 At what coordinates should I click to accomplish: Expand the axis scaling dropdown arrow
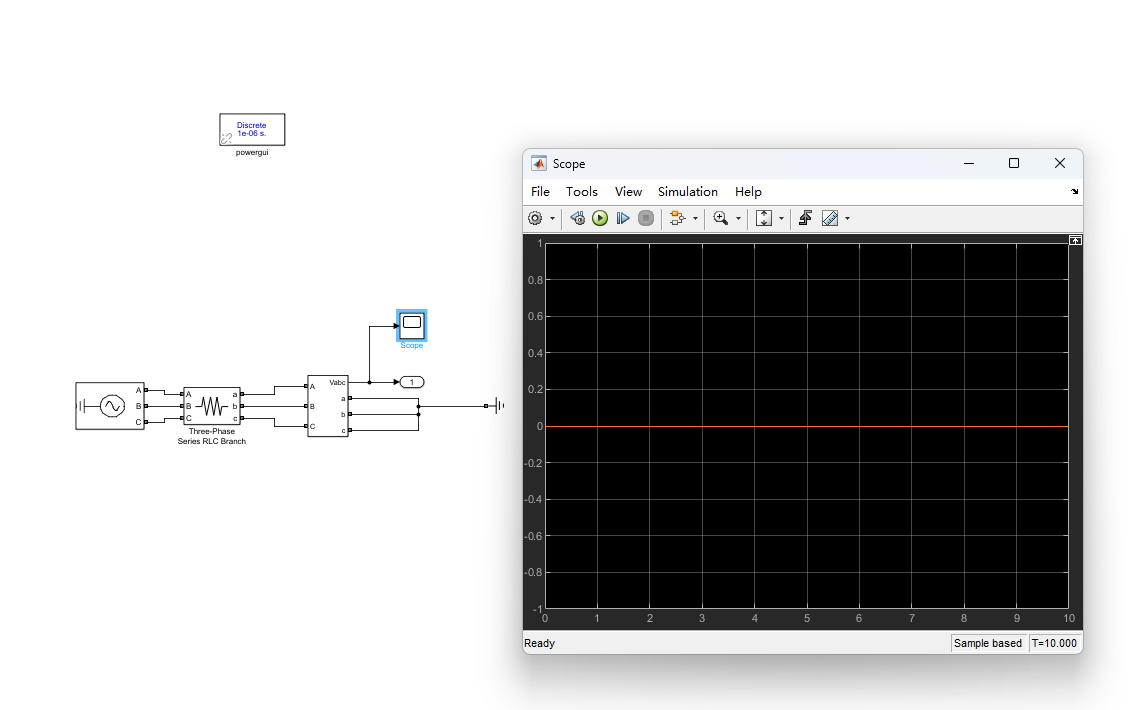point(781,218)
